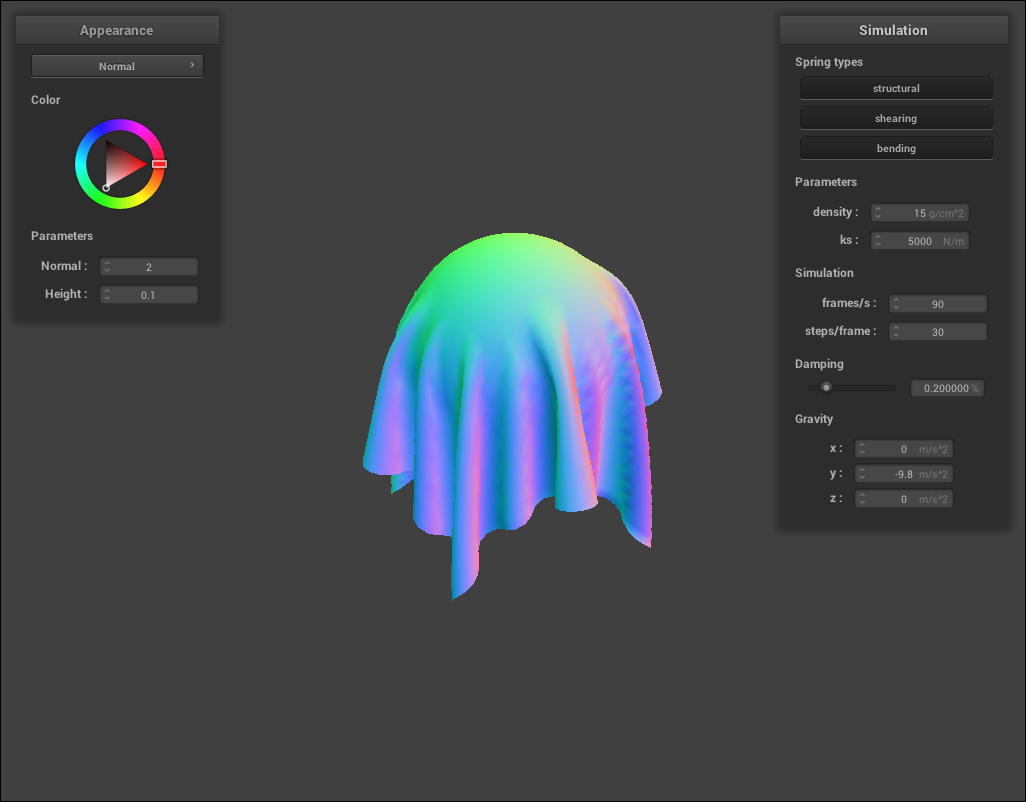The width and height of the screenshot is (1026, 802).
Task: Click the Appearance panel title bar
Action: click(x=117, y=30)
